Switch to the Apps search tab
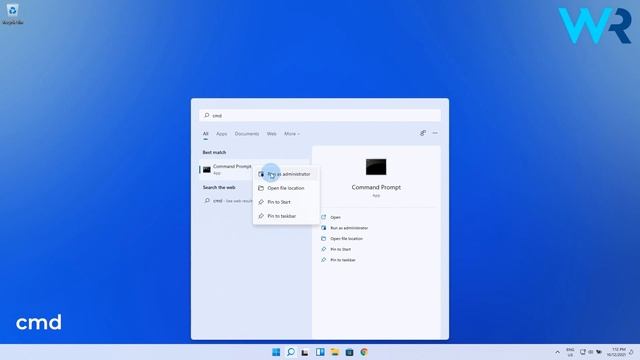The width and height of the screenshot is (640, 360). click(222, 134)
